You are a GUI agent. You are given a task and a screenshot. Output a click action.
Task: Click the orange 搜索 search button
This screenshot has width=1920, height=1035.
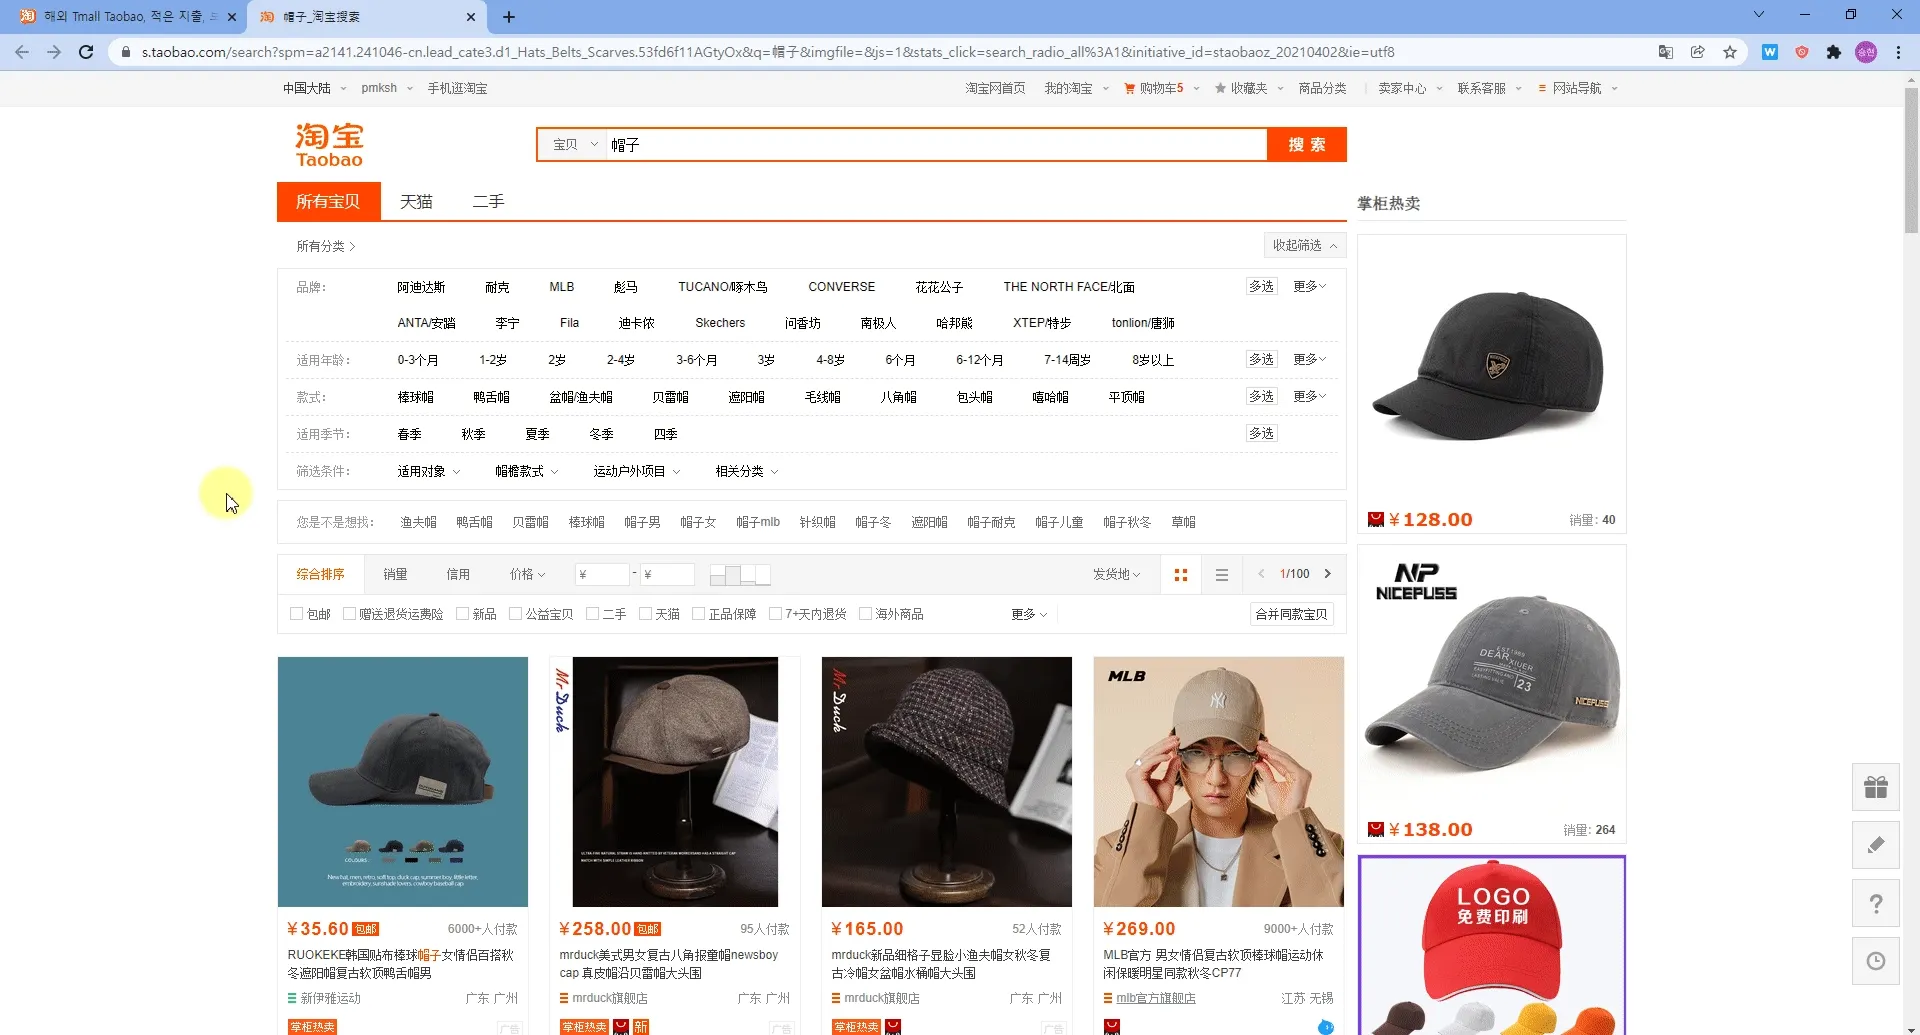[x=1306, y=145]
